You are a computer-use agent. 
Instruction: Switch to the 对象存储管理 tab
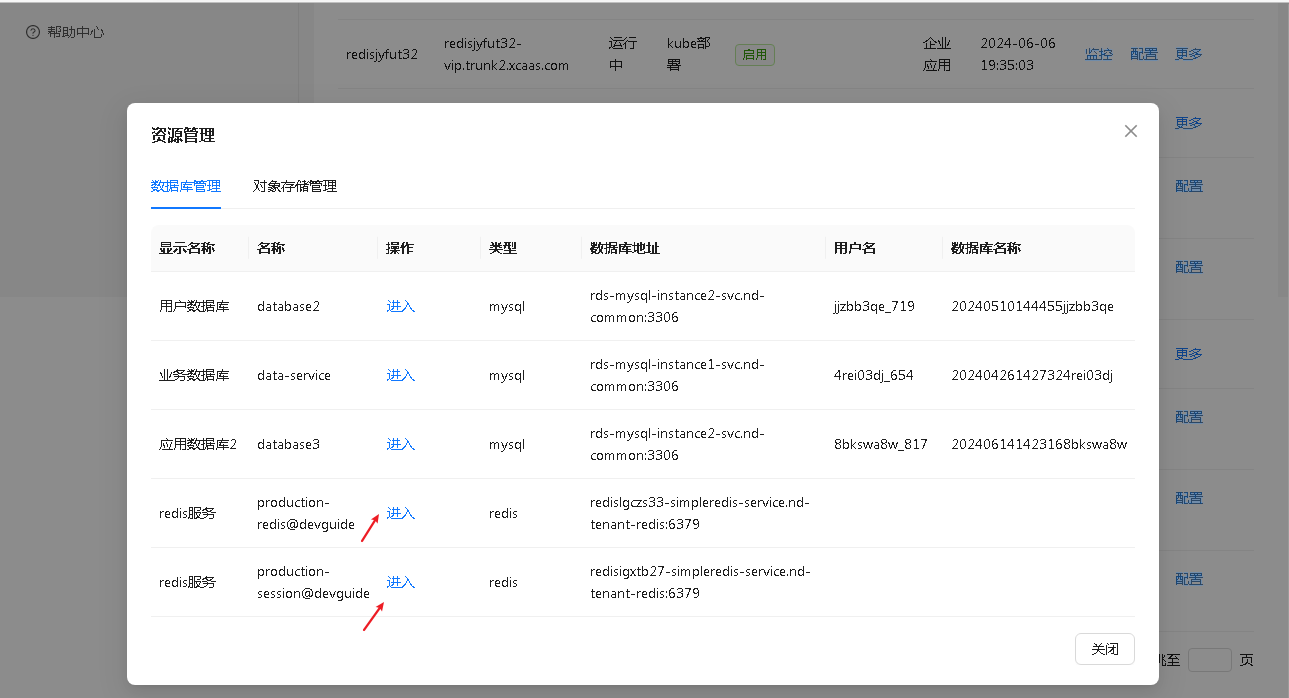(x=295, y=186)
